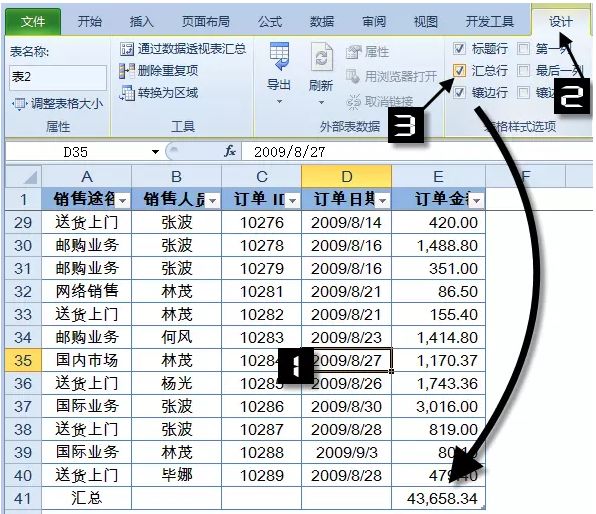596x514 pixels.
Task: Select column B header
Action: (x=176, y=177)
